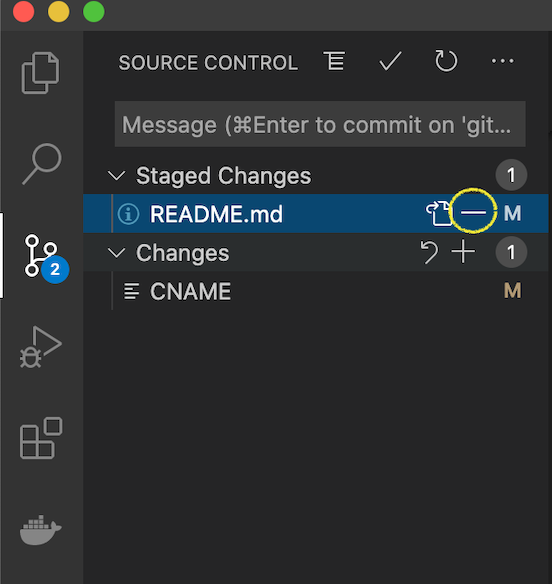Discard all changes with the undo arrow
The height and width of the screenshot is (584, 552).
pos(429,252)
